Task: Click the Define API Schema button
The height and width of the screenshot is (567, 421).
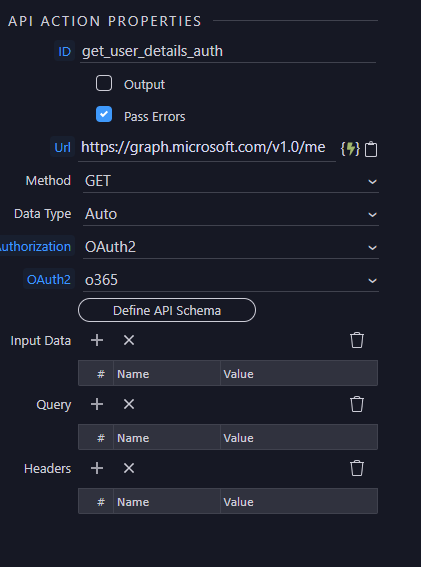Action: pyautogui.click(x=167, y=310)
